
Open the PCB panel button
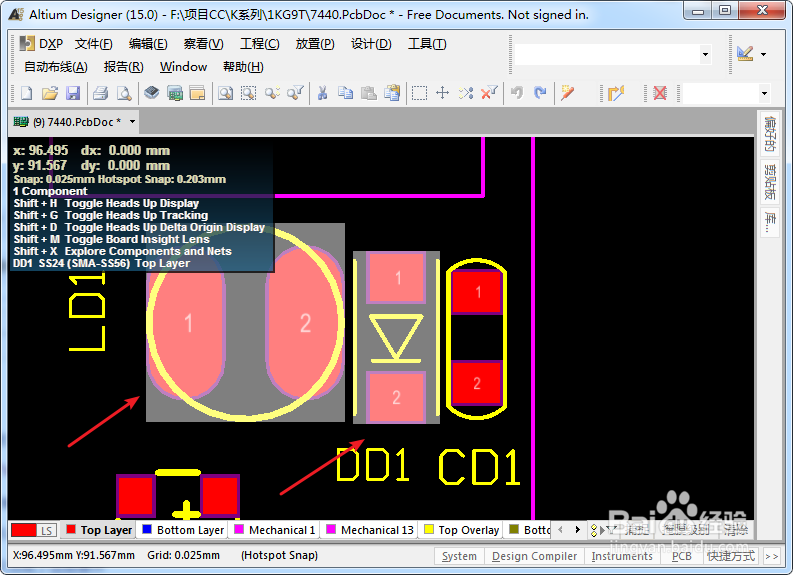click(x=682, y=556)
